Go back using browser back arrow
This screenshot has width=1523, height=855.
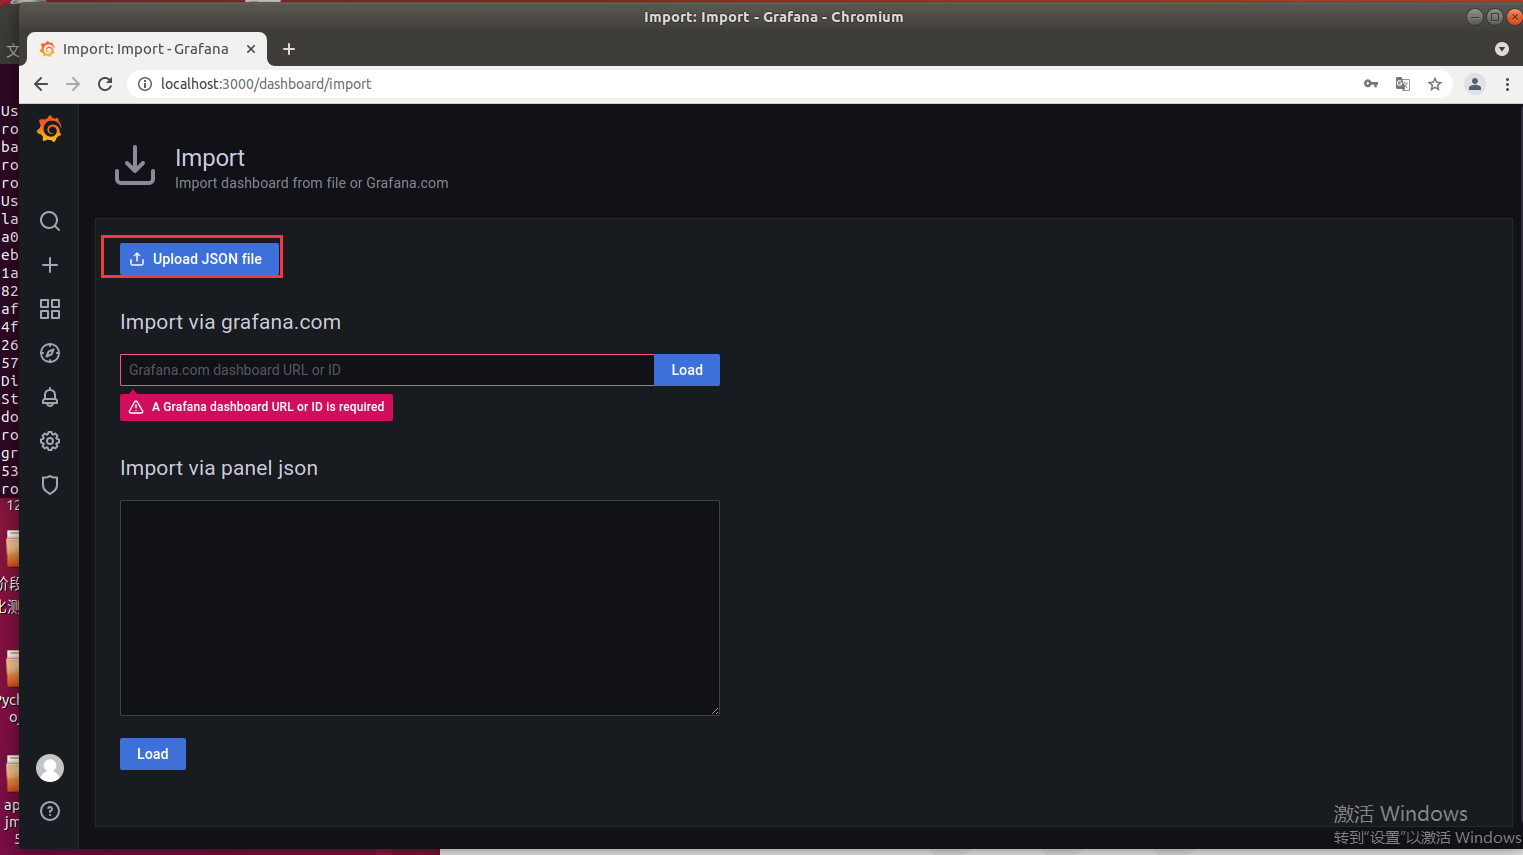click(x=41, y=84)
